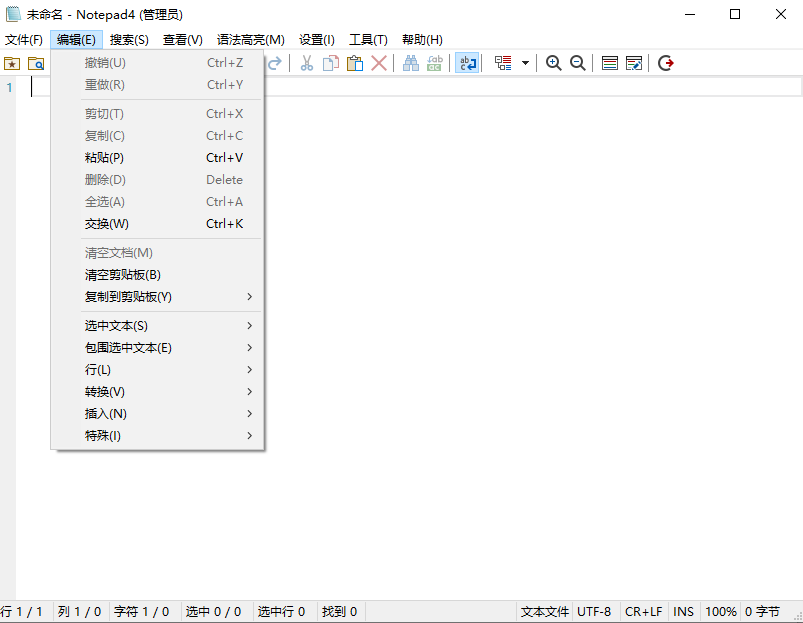The width and height of the screenshot is (803, 623).
Task: Open the folding dropdown arrow in toolbar
Action: coord(525,63)
